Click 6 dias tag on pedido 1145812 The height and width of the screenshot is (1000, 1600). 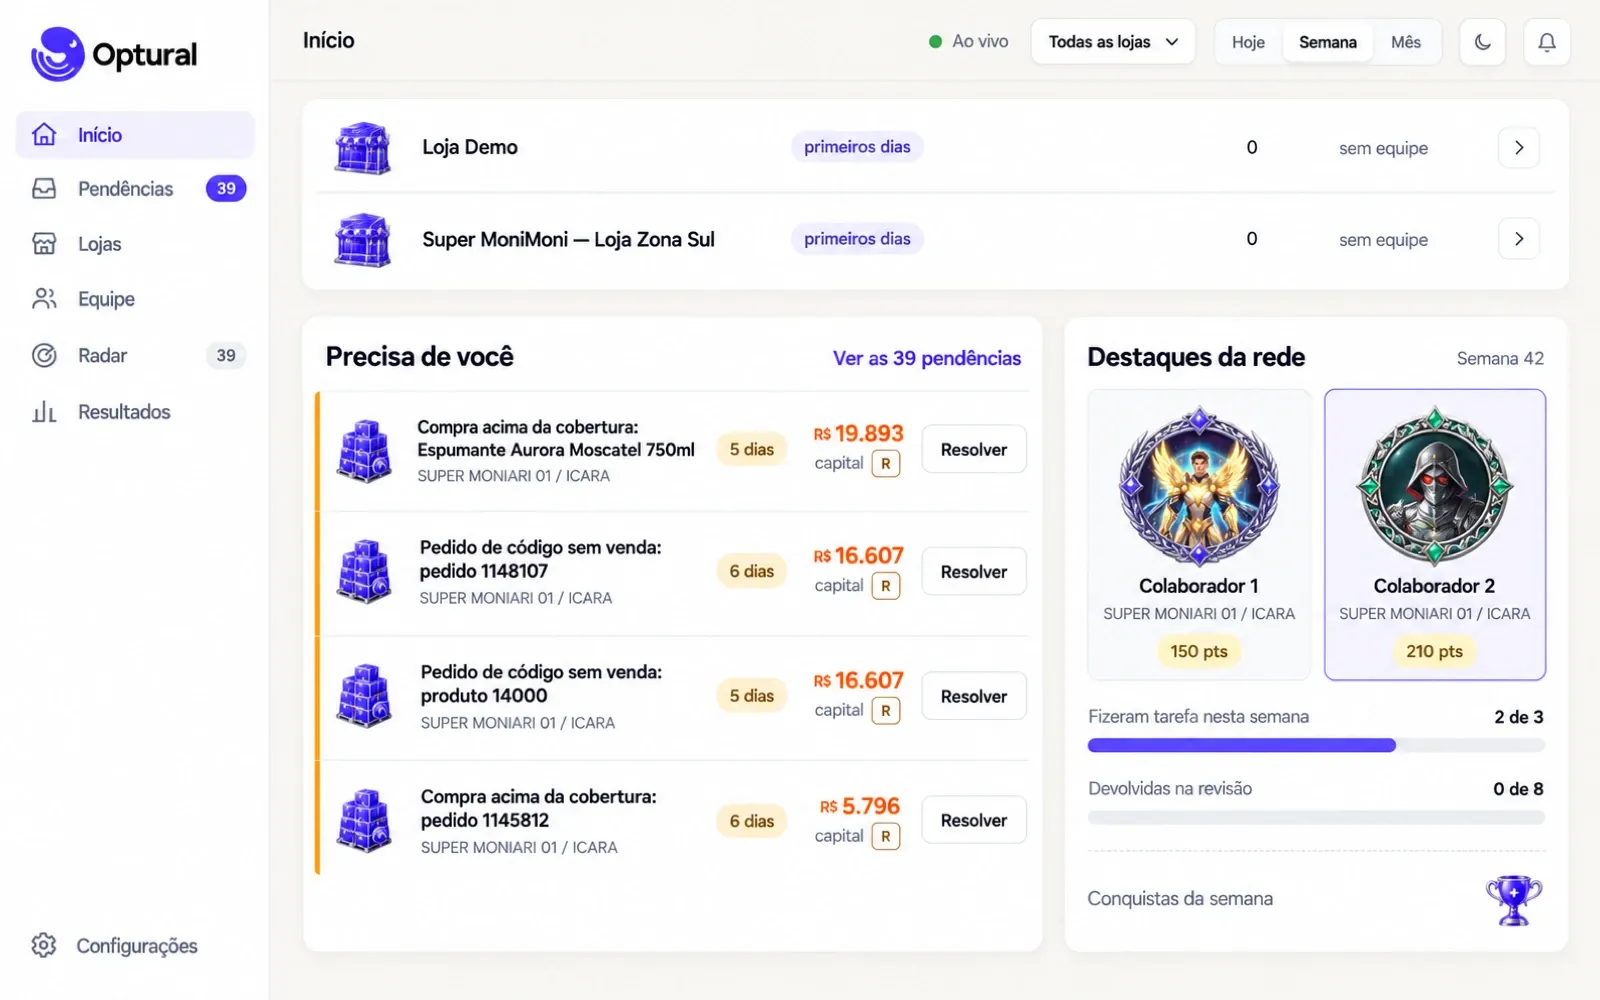coord(751,821)
